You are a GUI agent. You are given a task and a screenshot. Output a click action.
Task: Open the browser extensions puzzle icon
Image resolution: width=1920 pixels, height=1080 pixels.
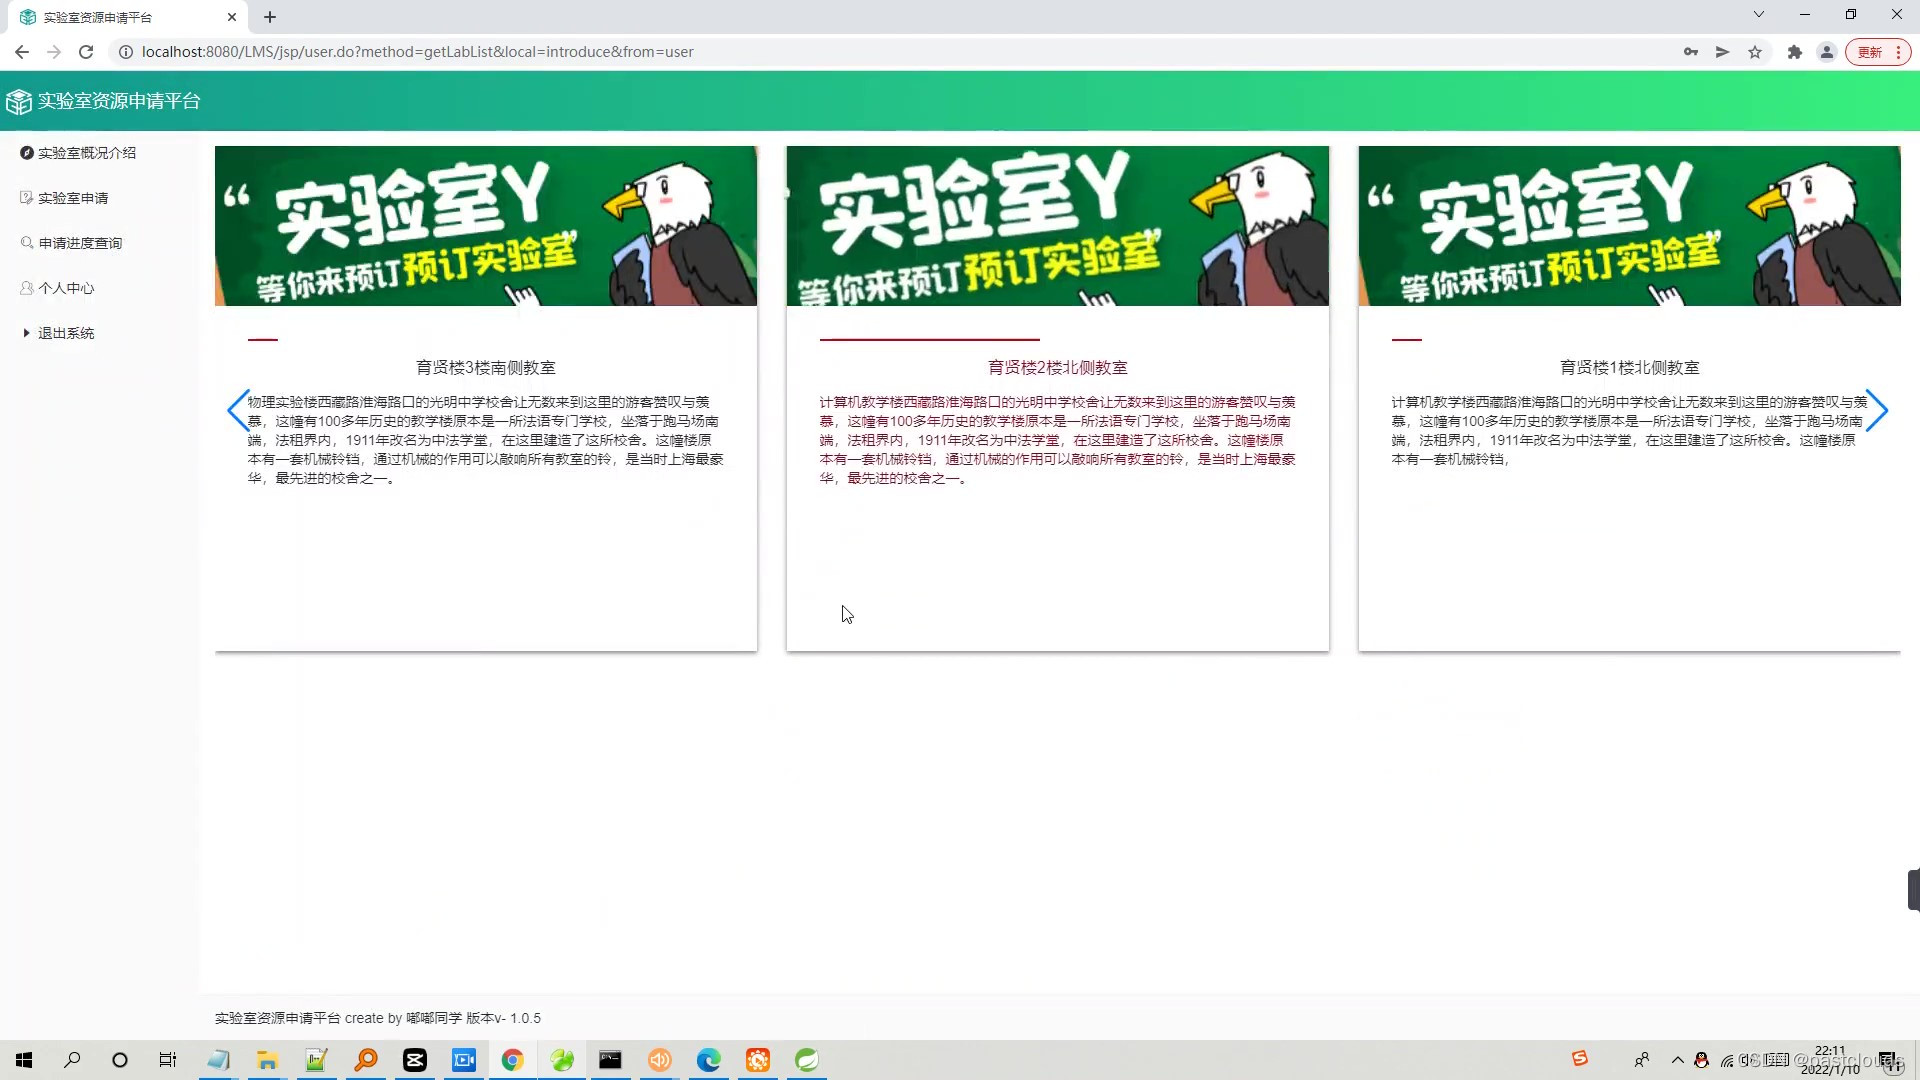1794,52
